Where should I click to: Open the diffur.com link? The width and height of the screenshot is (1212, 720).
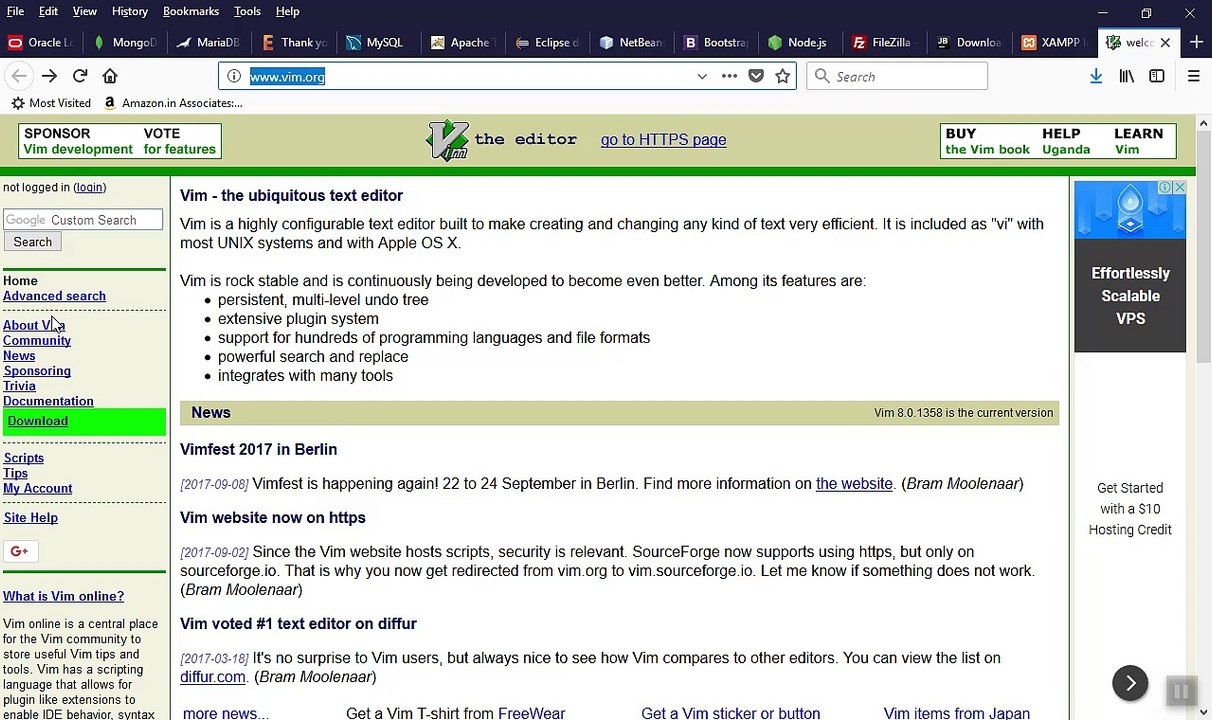coord(212,677)
